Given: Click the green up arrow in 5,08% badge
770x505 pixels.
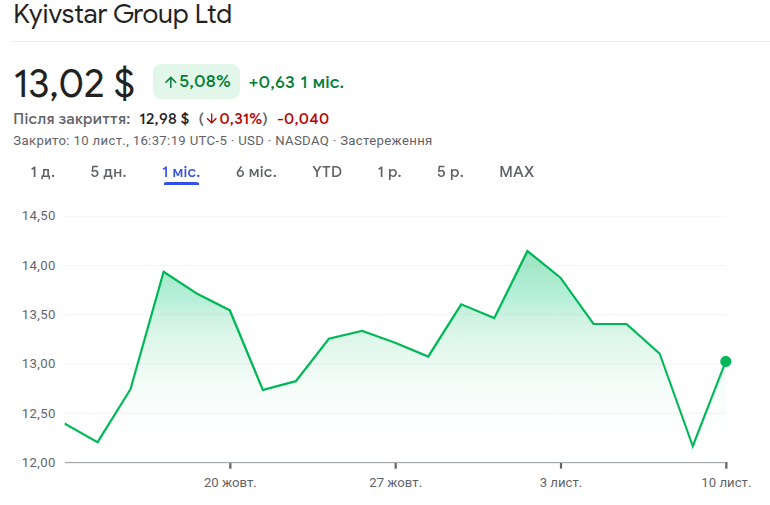Looking at the screenshot, I should 170,81.
